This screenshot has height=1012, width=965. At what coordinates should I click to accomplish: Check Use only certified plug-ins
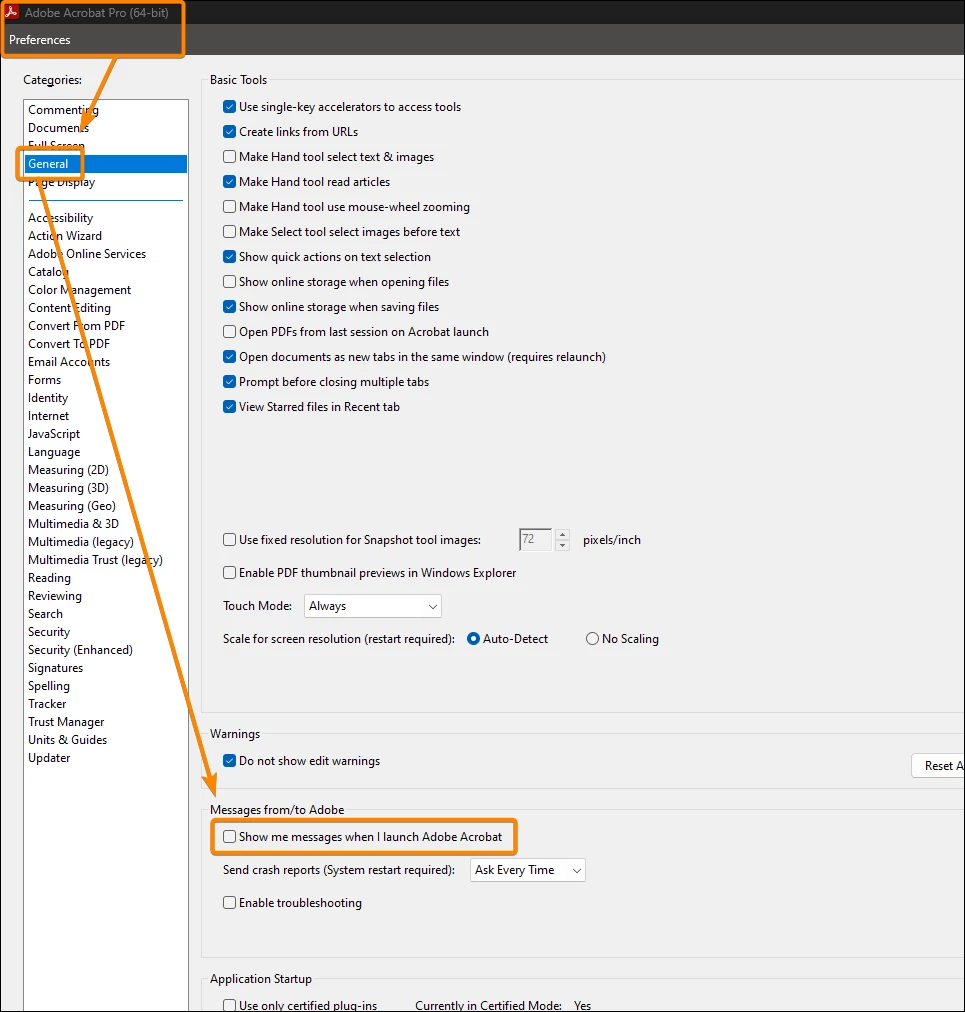pyautogui.click(x=229, y=1006)
